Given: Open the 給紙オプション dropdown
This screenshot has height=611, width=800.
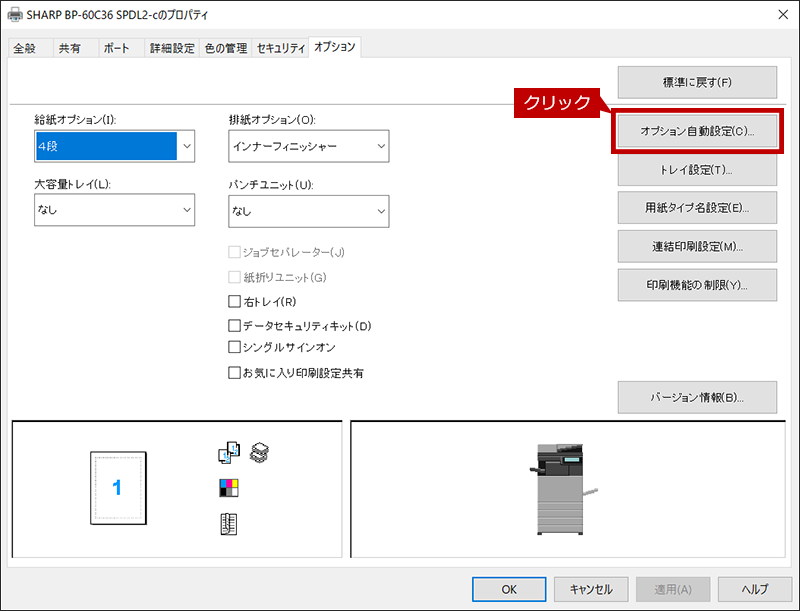Looking at the screenshot, I should [114, 147].
